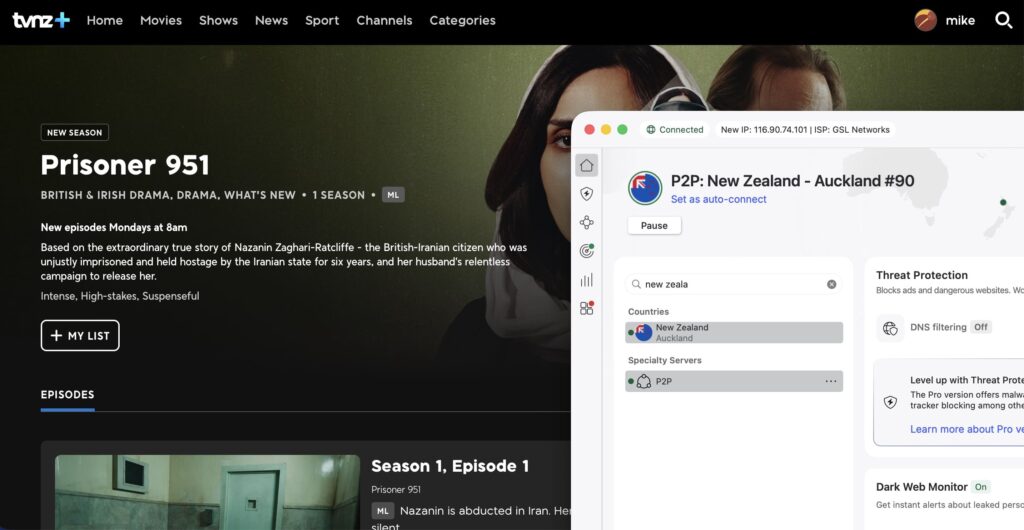Click the TVNZ+ logo
Image resolution: width=1024 pixels, height=530 pixels.
40,20
